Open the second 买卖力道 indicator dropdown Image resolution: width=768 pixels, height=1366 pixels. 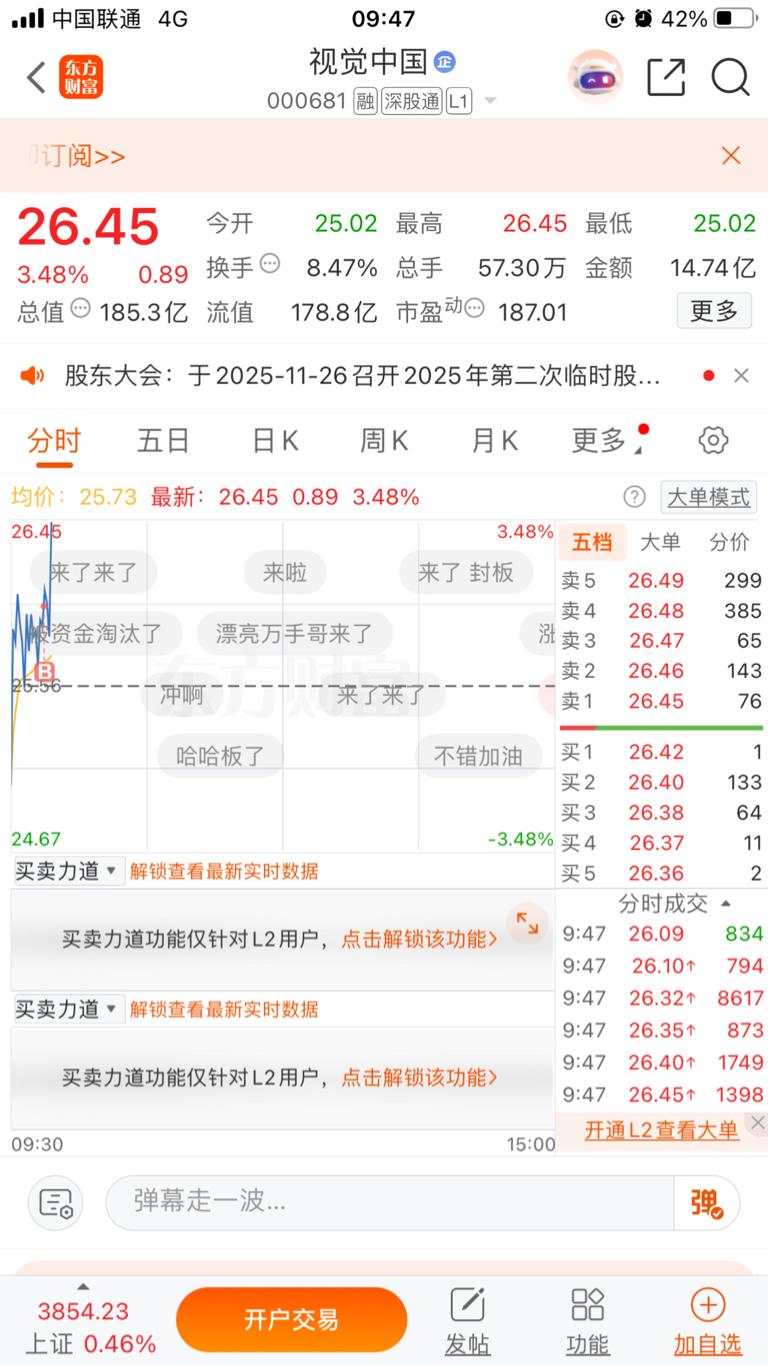[x=67, y=1009]
